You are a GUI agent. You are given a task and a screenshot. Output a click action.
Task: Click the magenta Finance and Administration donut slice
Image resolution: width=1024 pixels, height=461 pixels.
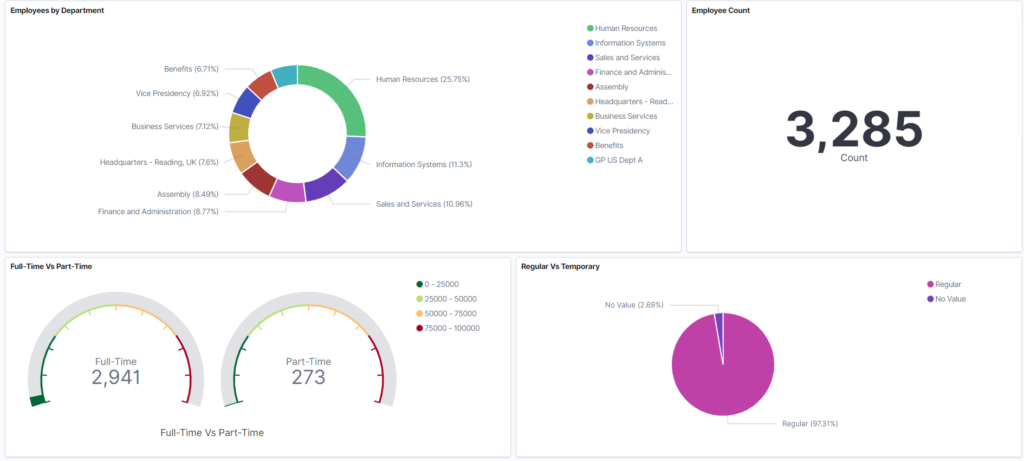288,191
